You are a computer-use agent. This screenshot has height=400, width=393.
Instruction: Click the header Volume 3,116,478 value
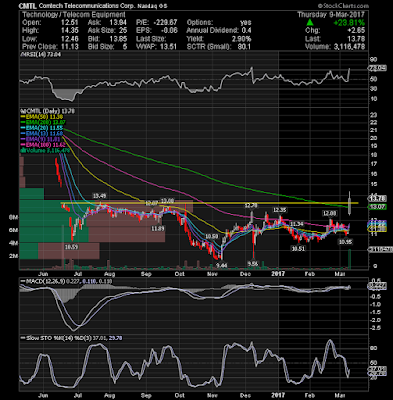pyautogui.click(x=349, y=47)
